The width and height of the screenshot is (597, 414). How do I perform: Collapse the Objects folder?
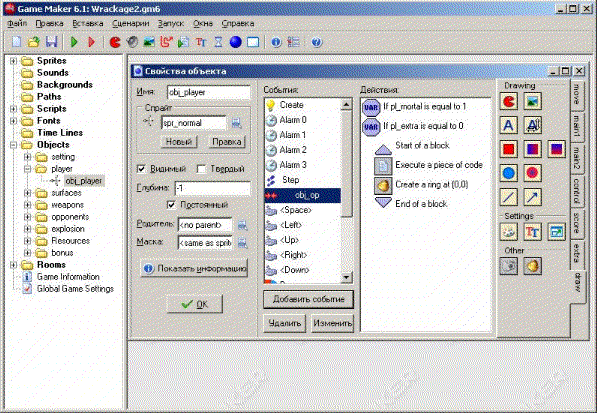point(13,145)
